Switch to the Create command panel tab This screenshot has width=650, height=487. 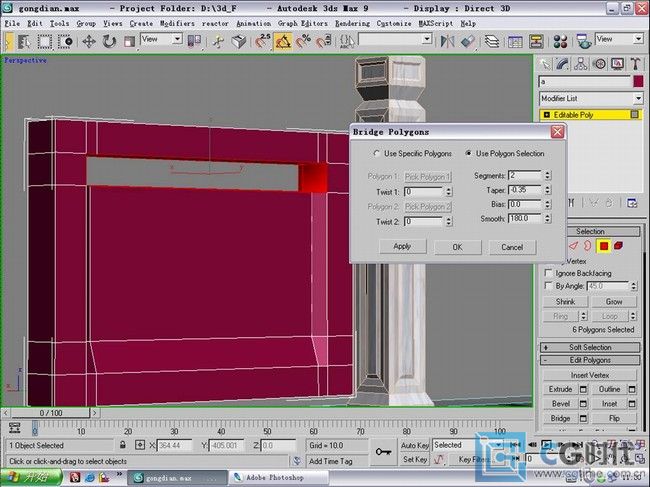[x=544, y=64]
